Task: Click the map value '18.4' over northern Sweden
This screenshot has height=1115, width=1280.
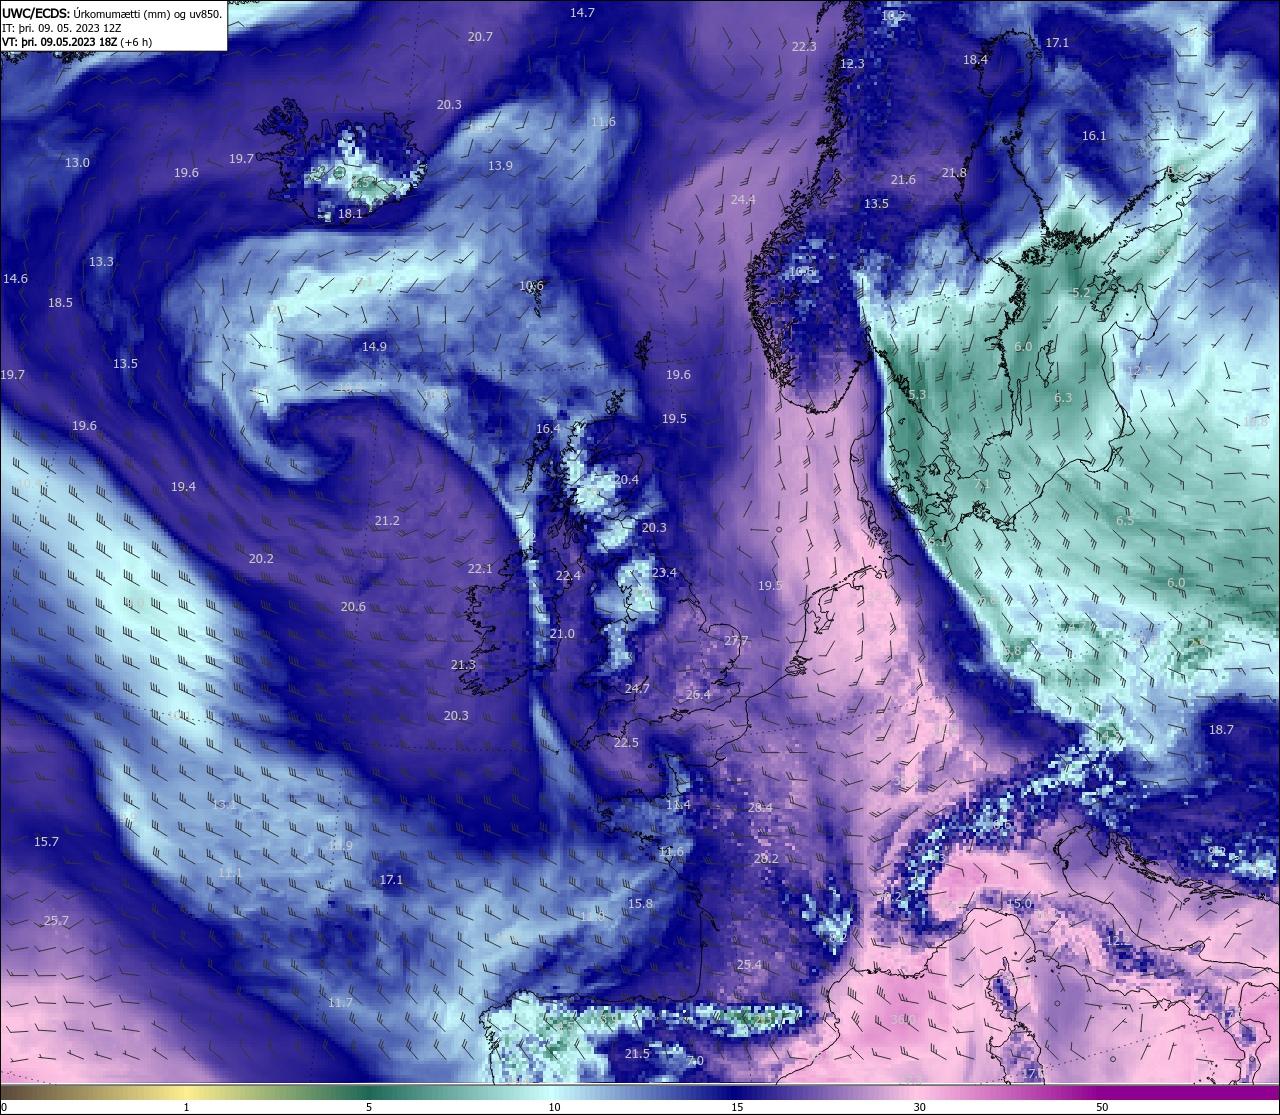Action: (x=975, y=60)
